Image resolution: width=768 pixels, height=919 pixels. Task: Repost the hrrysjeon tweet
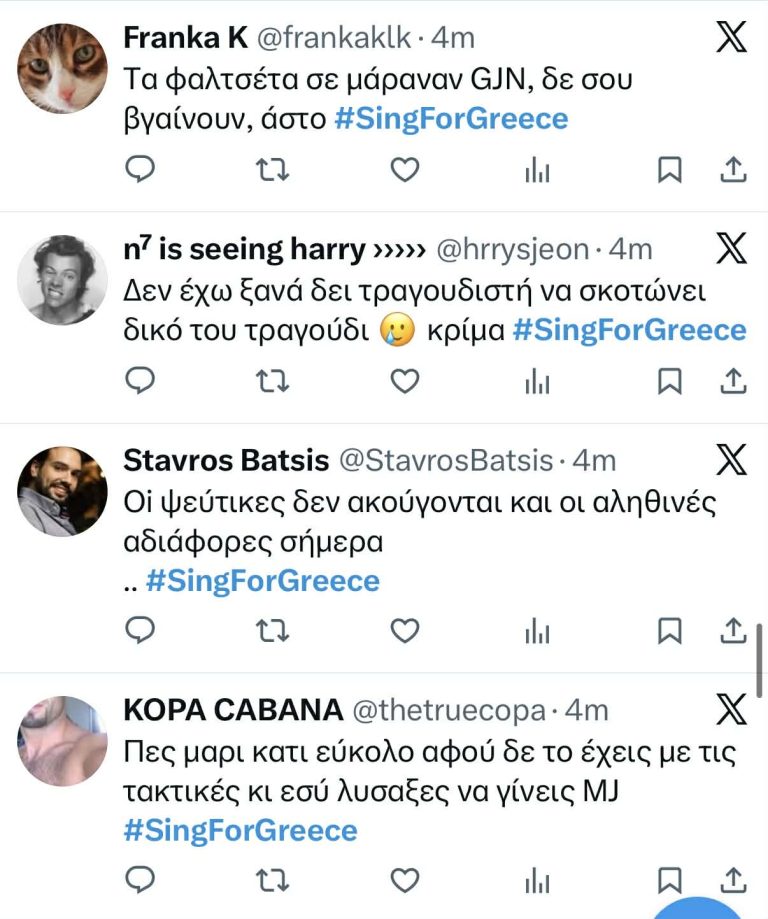click(272, 381)
